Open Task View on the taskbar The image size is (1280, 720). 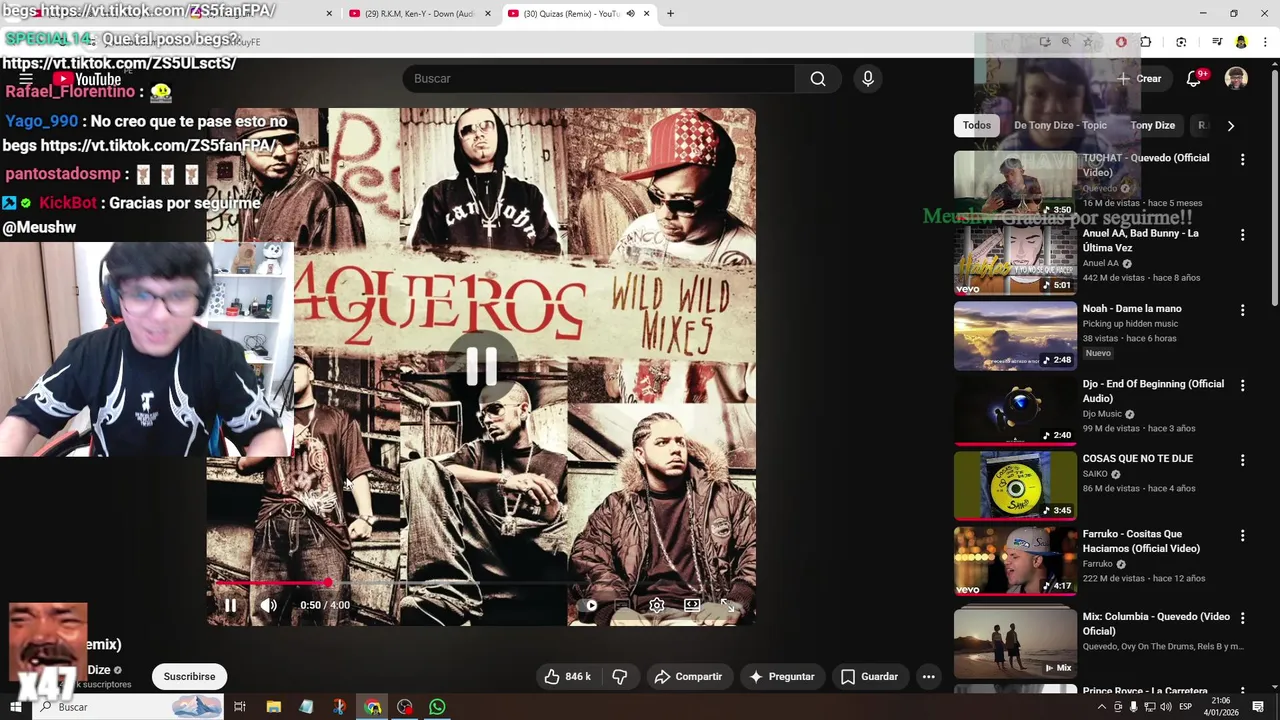240,707
